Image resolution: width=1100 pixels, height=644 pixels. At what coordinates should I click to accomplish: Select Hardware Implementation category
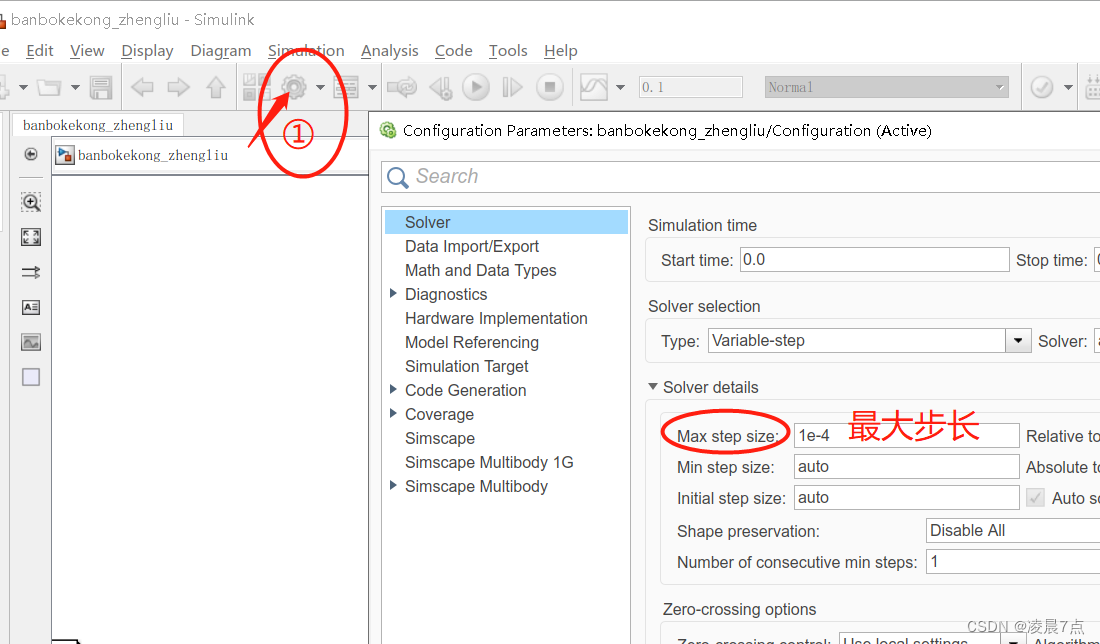click(496, 318)
